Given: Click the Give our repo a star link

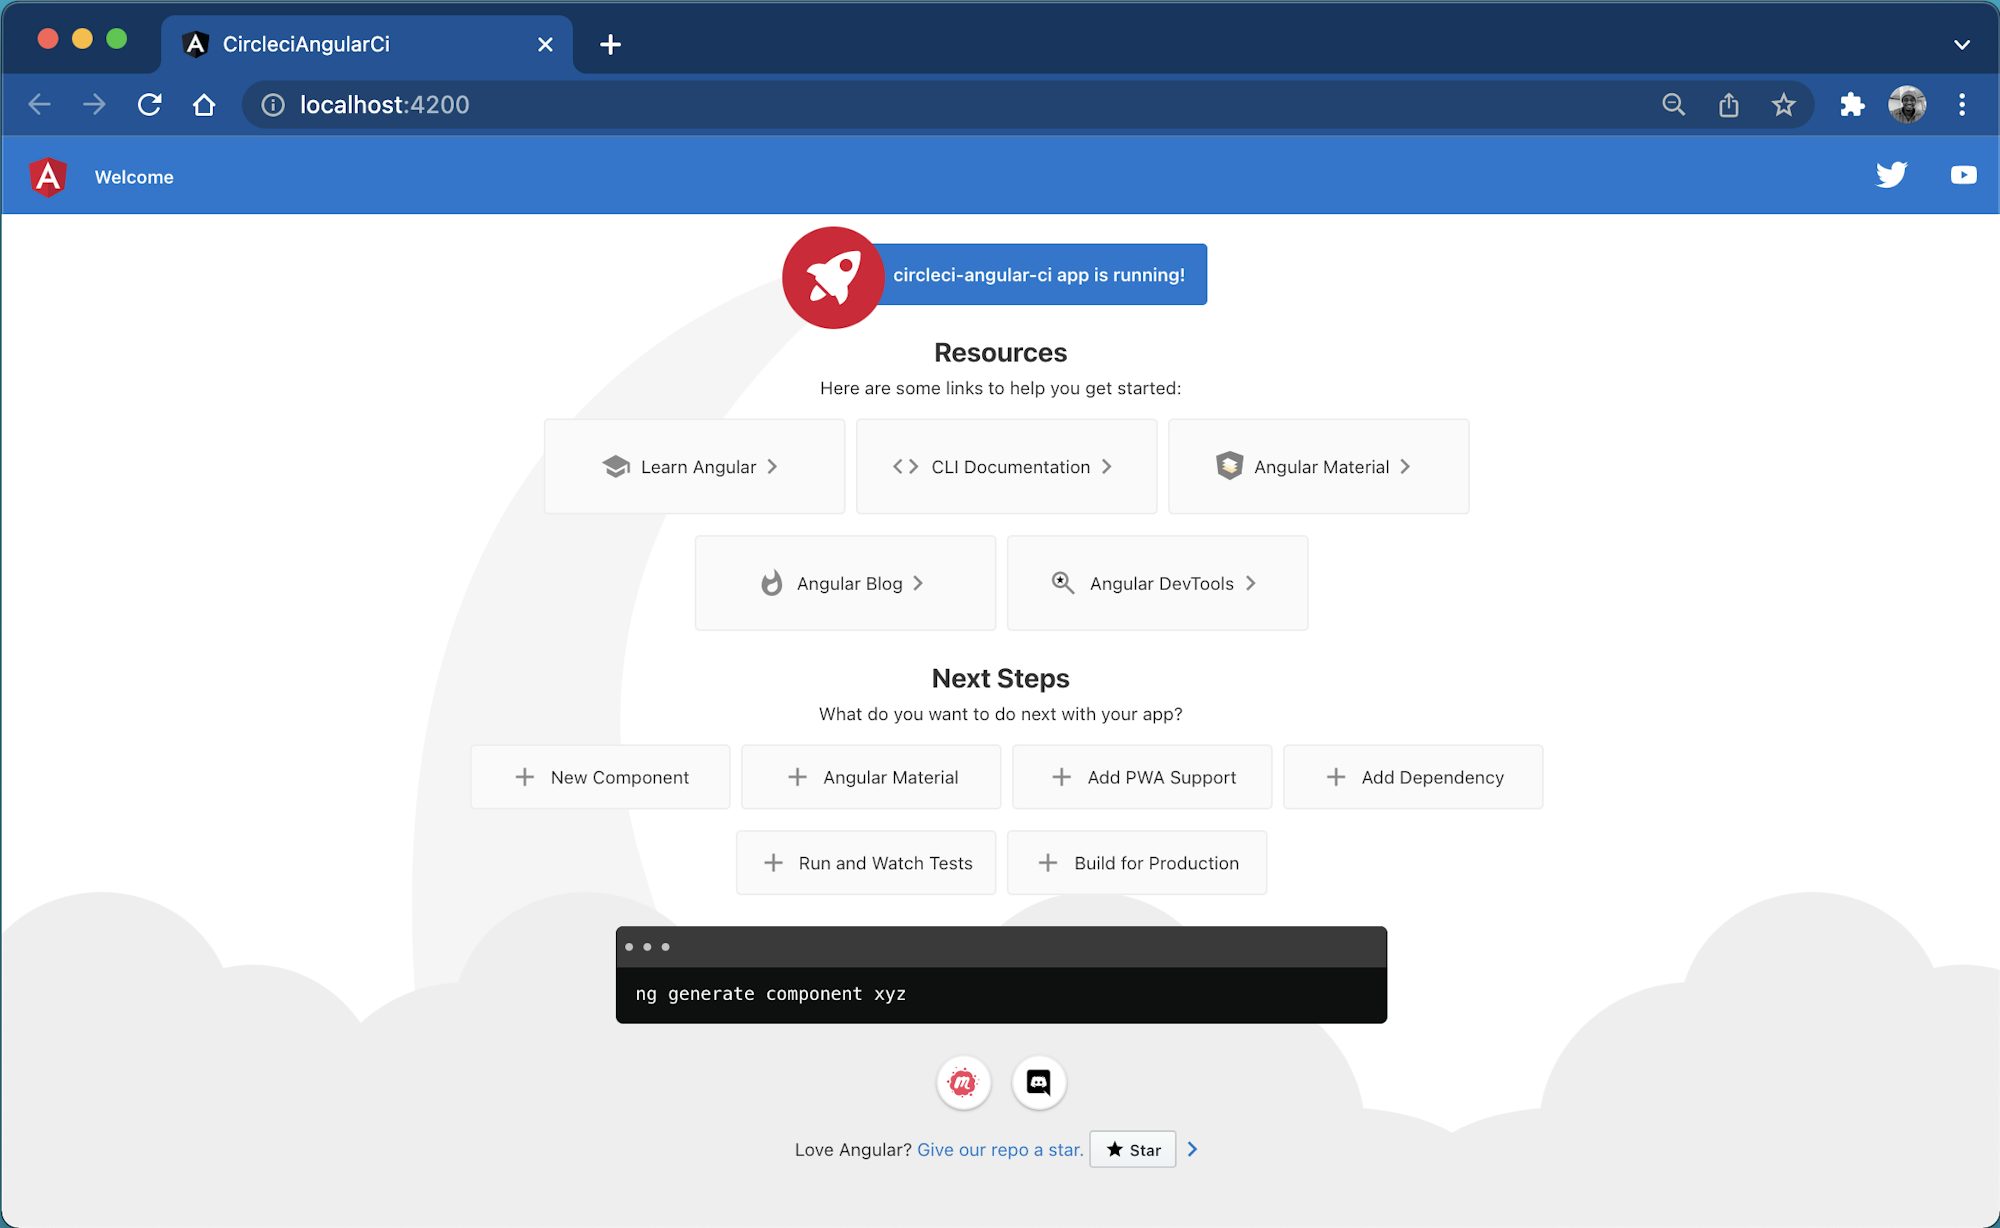Looking at the screenshot, I should (x=1000, y=1149).
